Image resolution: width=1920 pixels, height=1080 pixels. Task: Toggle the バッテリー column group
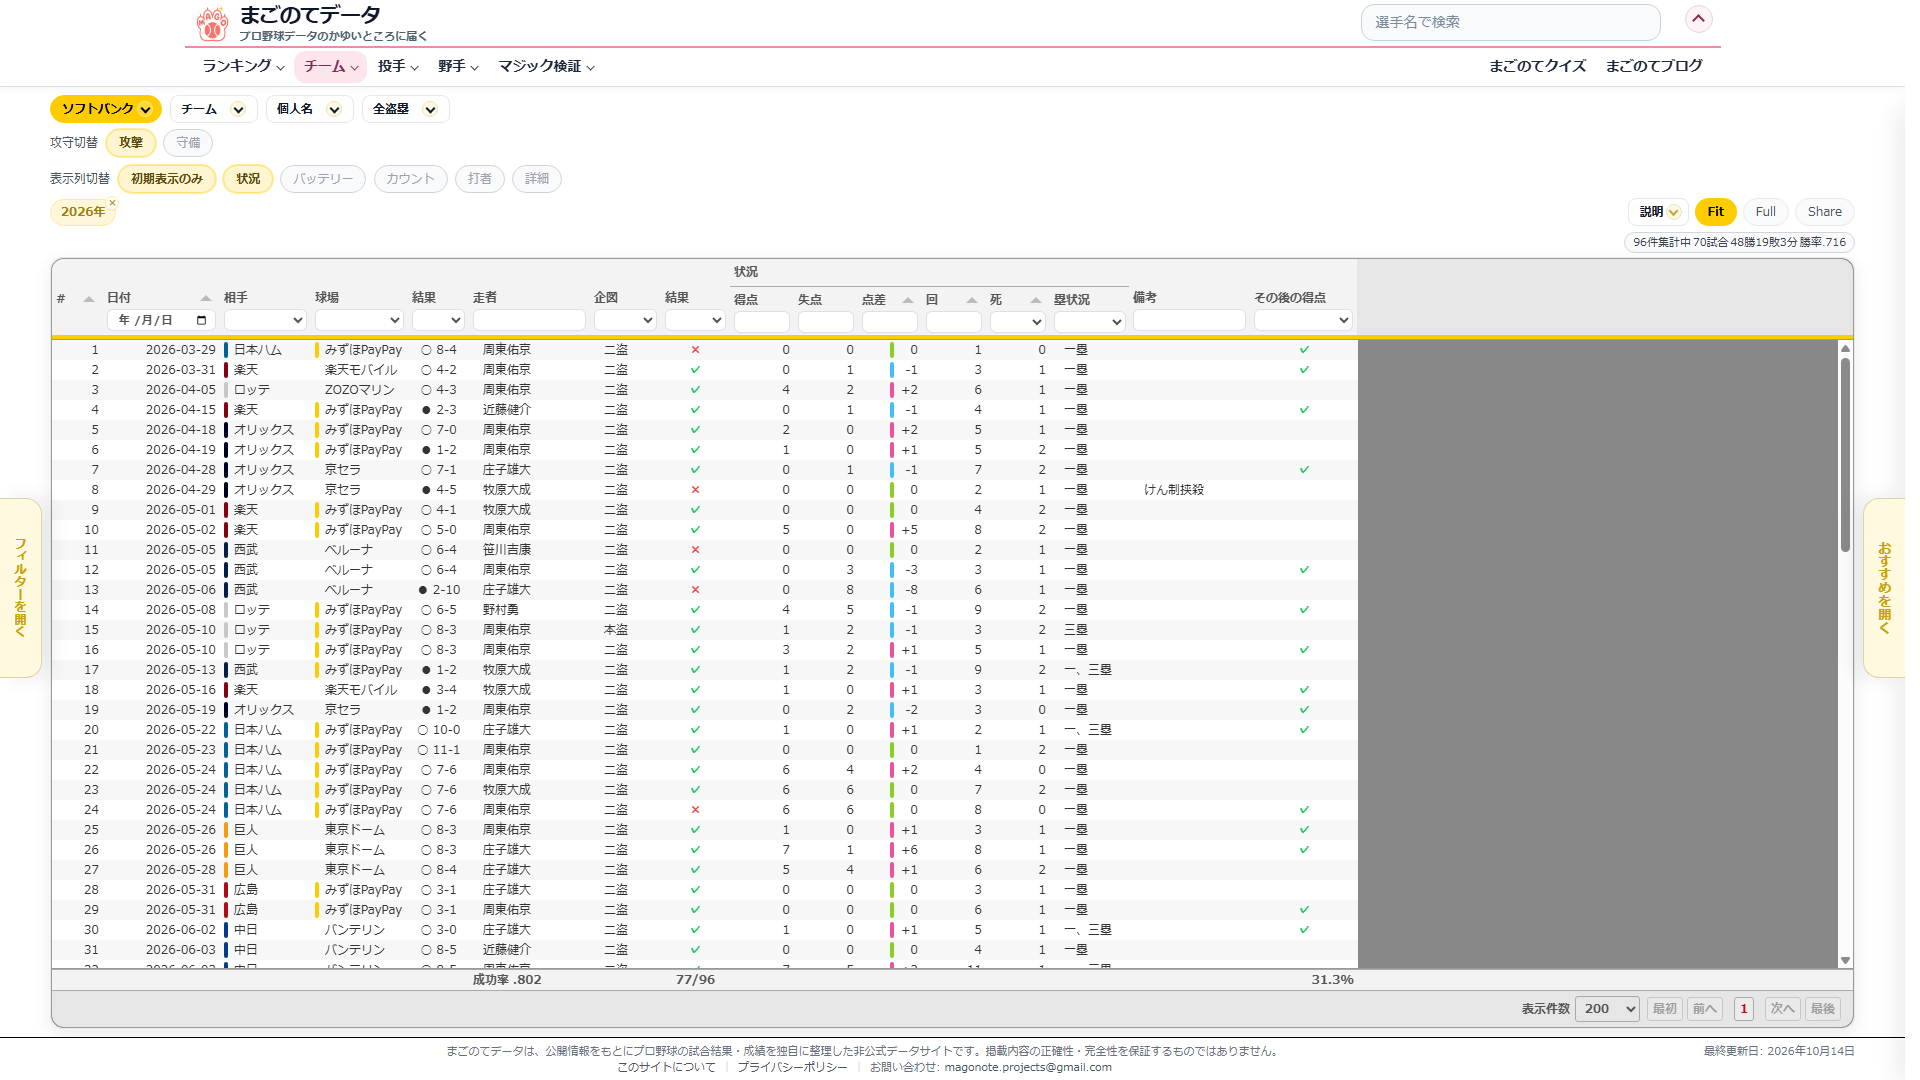(x=323, y=179)
